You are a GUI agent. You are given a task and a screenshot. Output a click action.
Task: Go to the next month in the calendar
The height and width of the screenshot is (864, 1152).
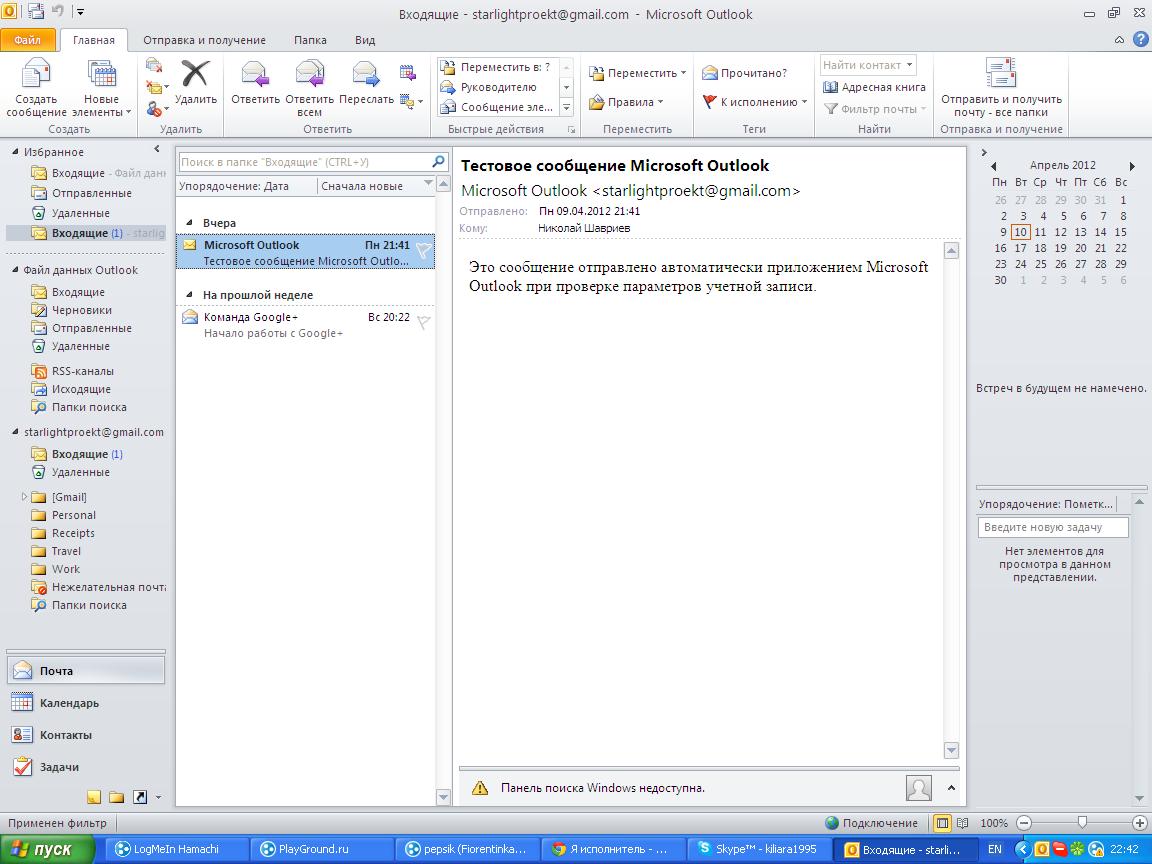pos(1132,166)
